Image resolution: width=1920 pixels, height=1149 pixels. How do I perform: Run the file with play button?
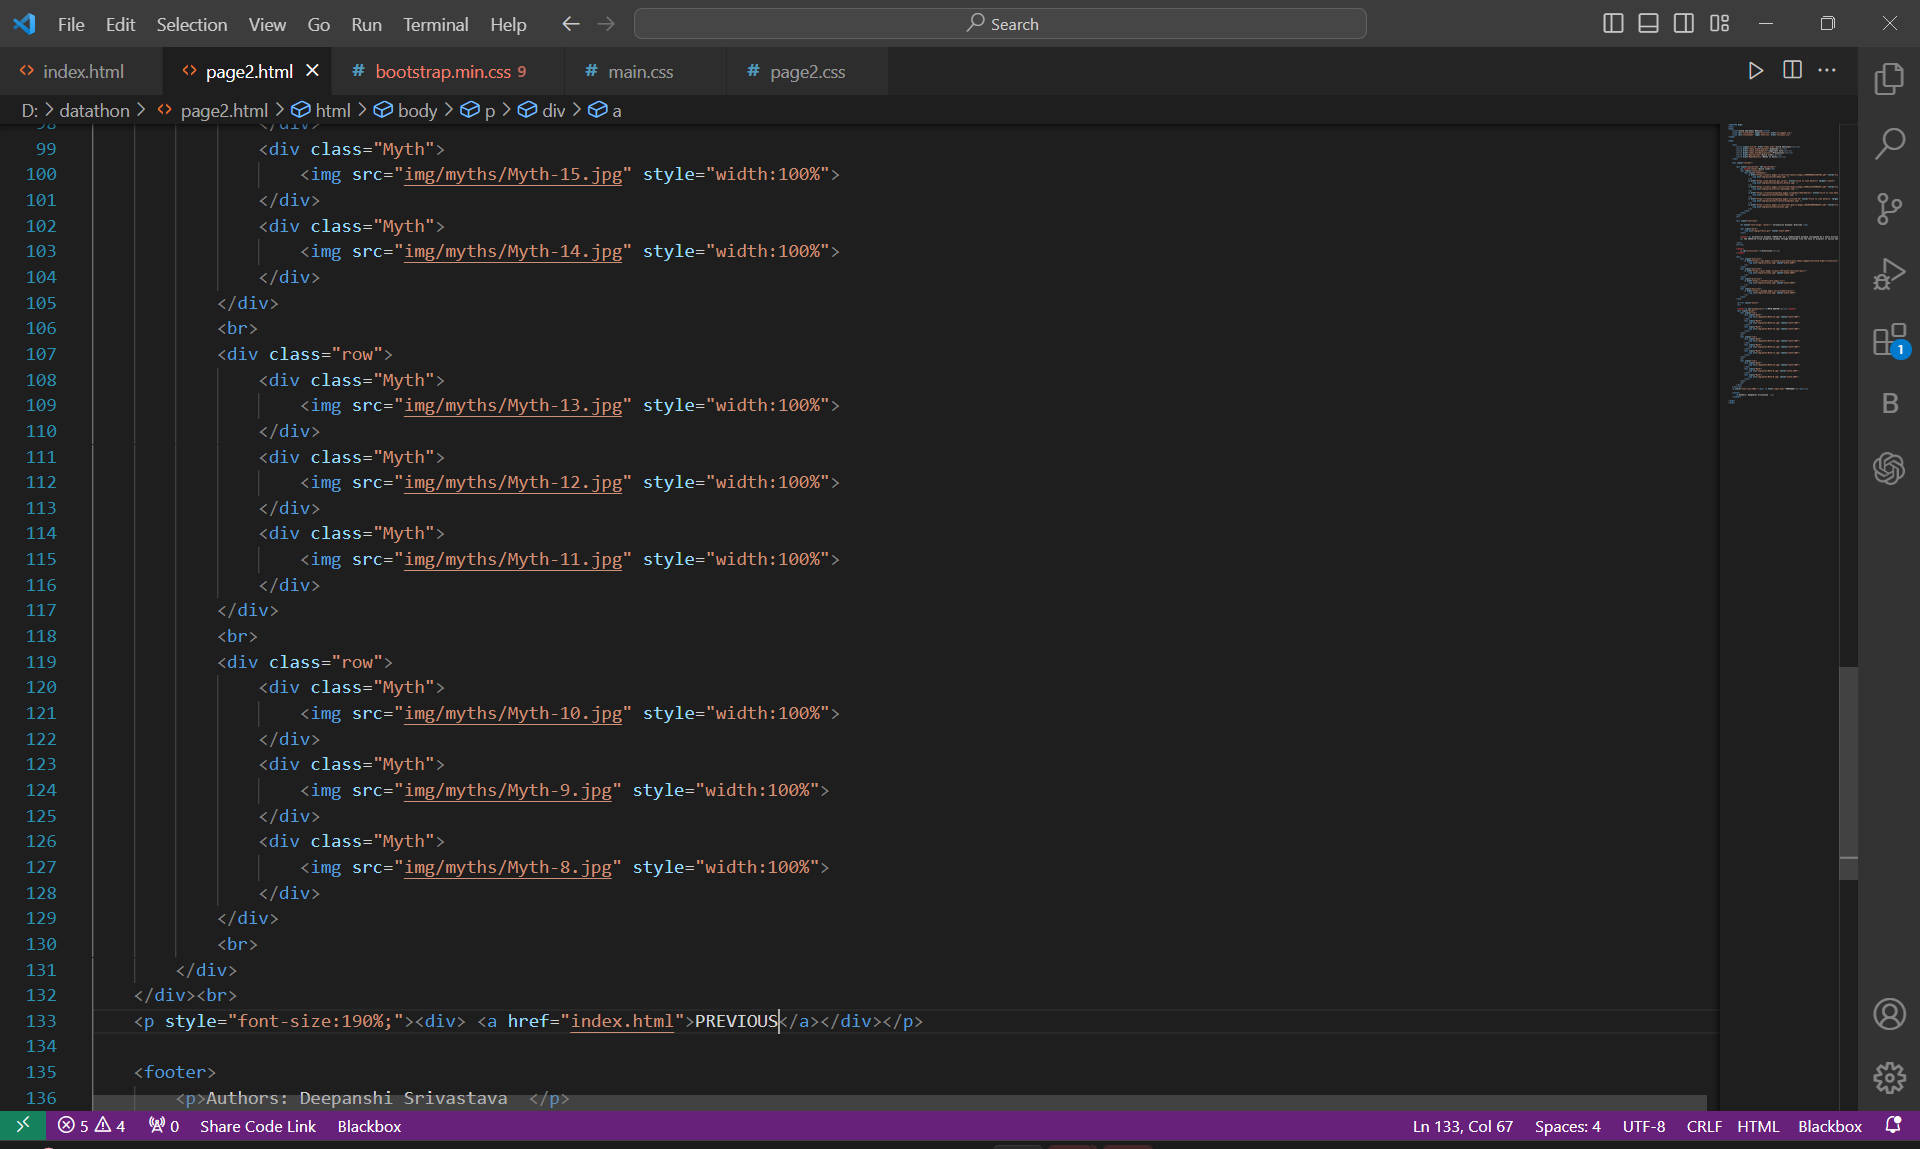[1755, 70]
